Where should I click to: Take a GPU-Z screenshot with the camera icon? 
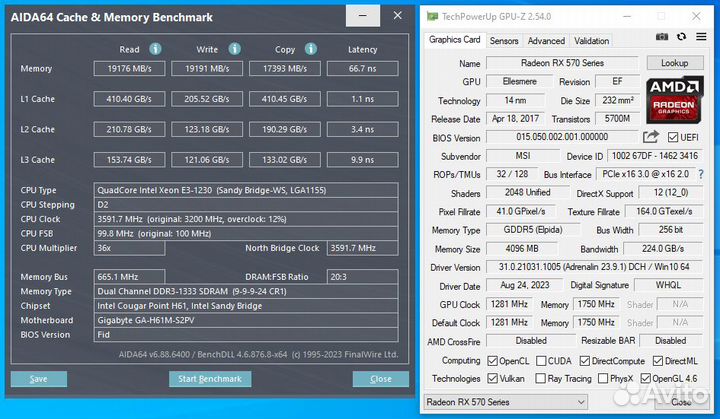662,37
